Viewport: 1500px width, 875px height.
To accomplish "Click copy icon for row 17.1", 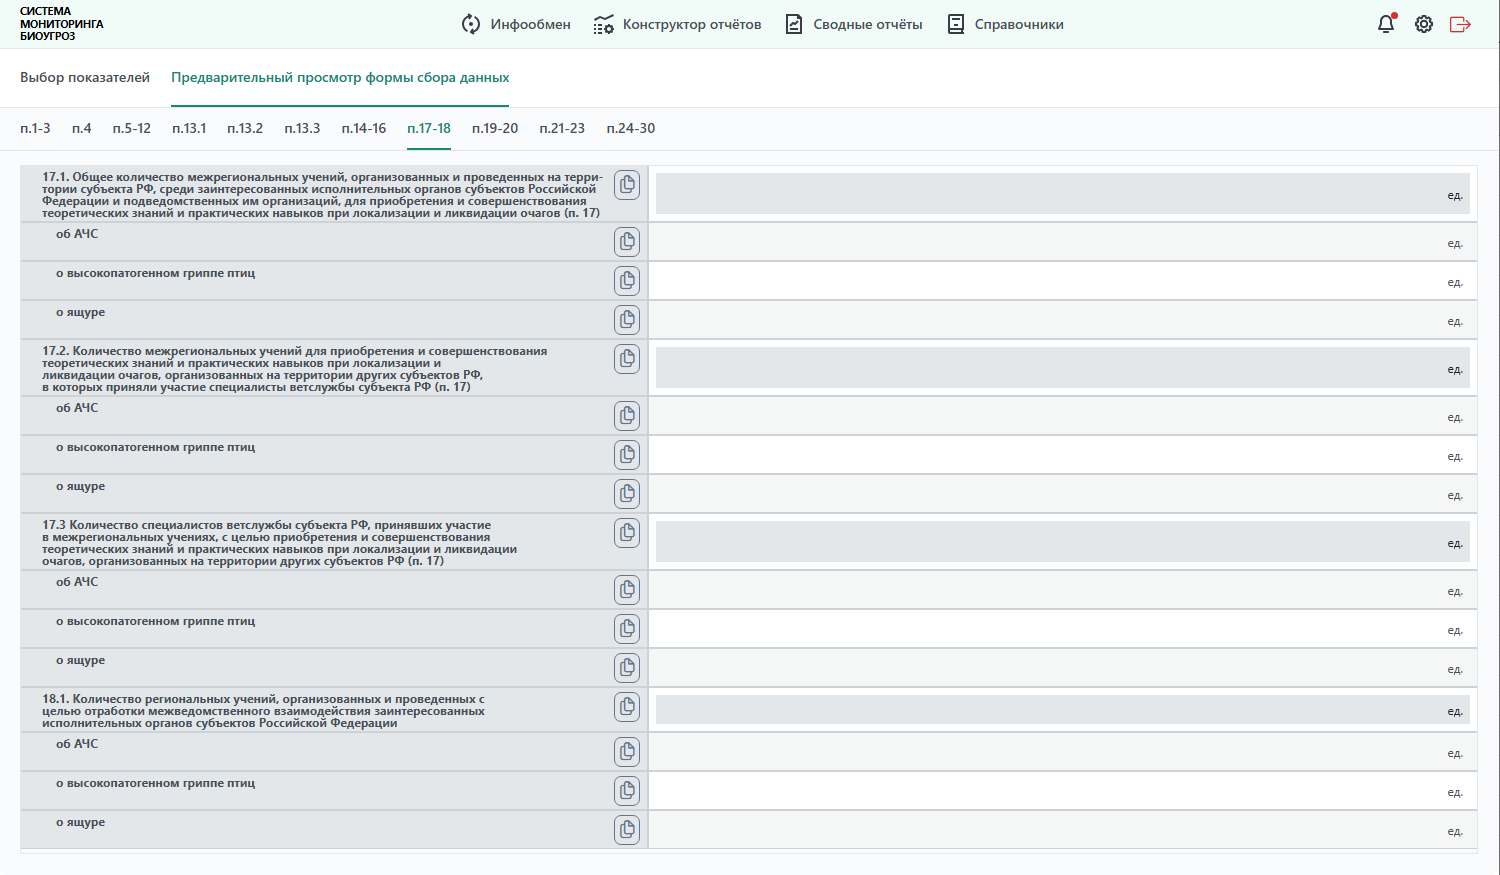I will (627, 185).
